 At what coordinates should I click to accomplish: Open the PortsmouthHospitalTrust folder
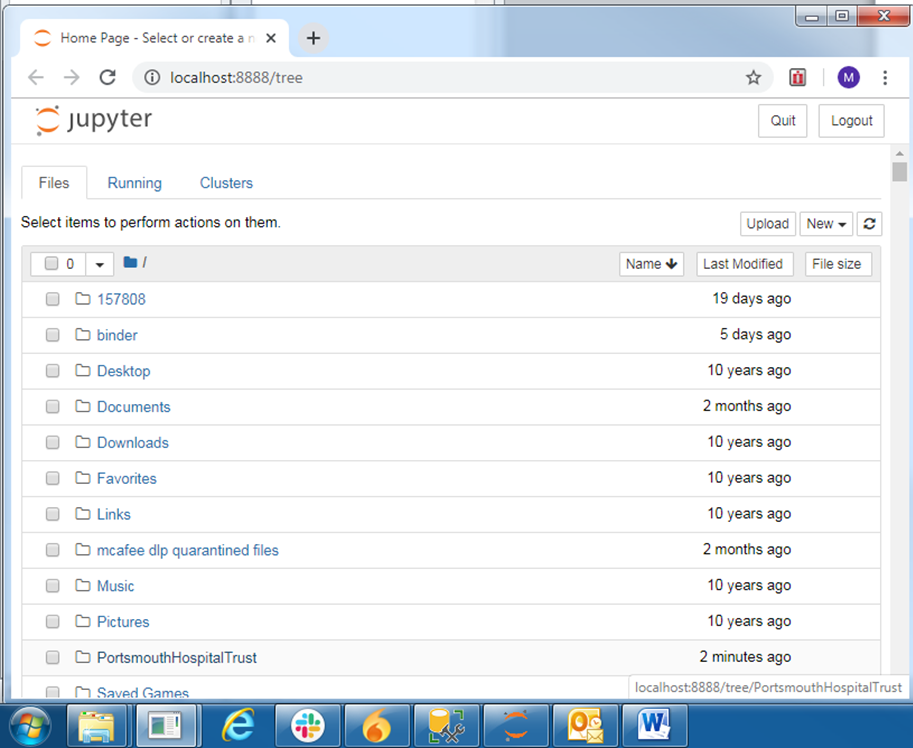coord(176,658)
